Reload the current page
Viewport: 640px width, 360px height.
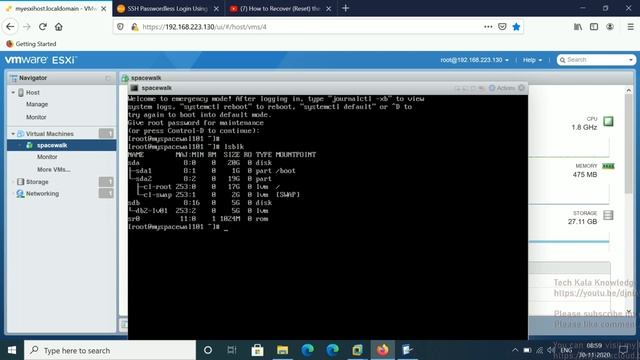pyautogui.click(x=42, y=27)
